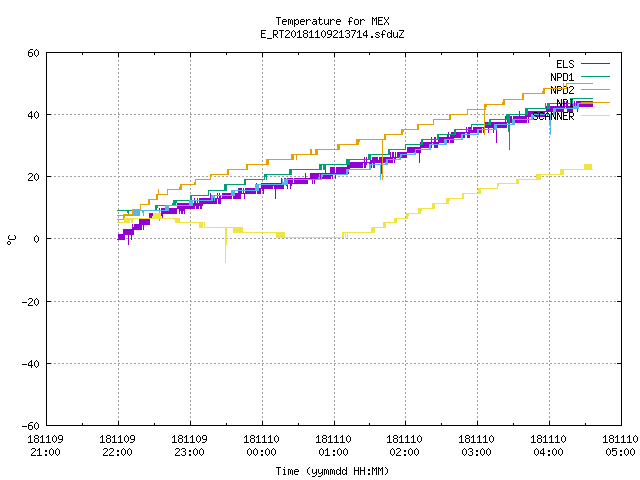640x480 pixels.
Task: Click the y-axis label 20
Action: 33,177
